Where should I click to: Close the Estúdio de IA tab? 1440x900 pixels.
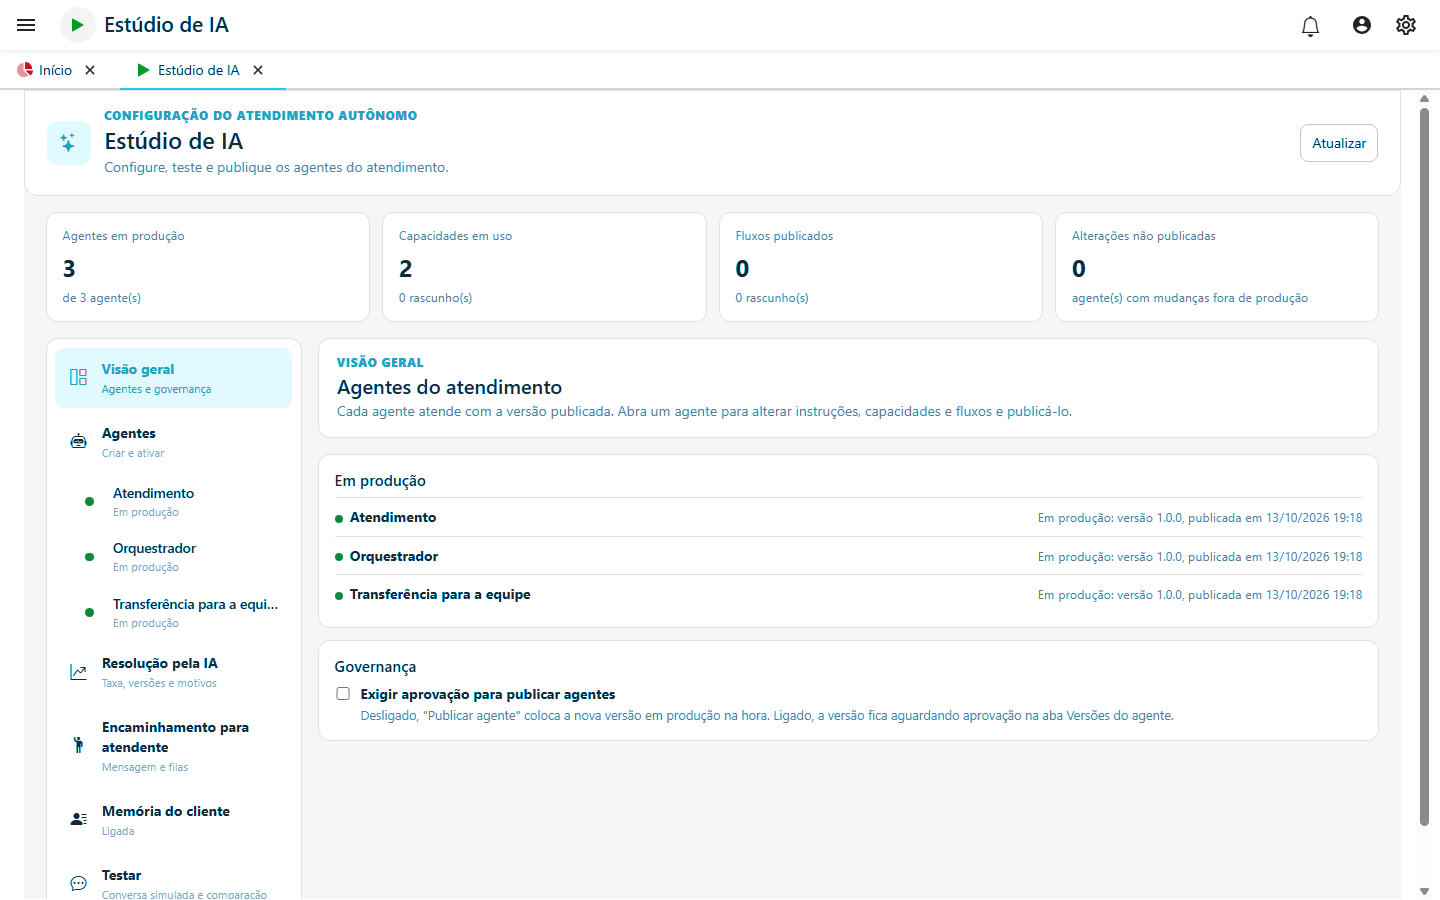tap(258, 70)
